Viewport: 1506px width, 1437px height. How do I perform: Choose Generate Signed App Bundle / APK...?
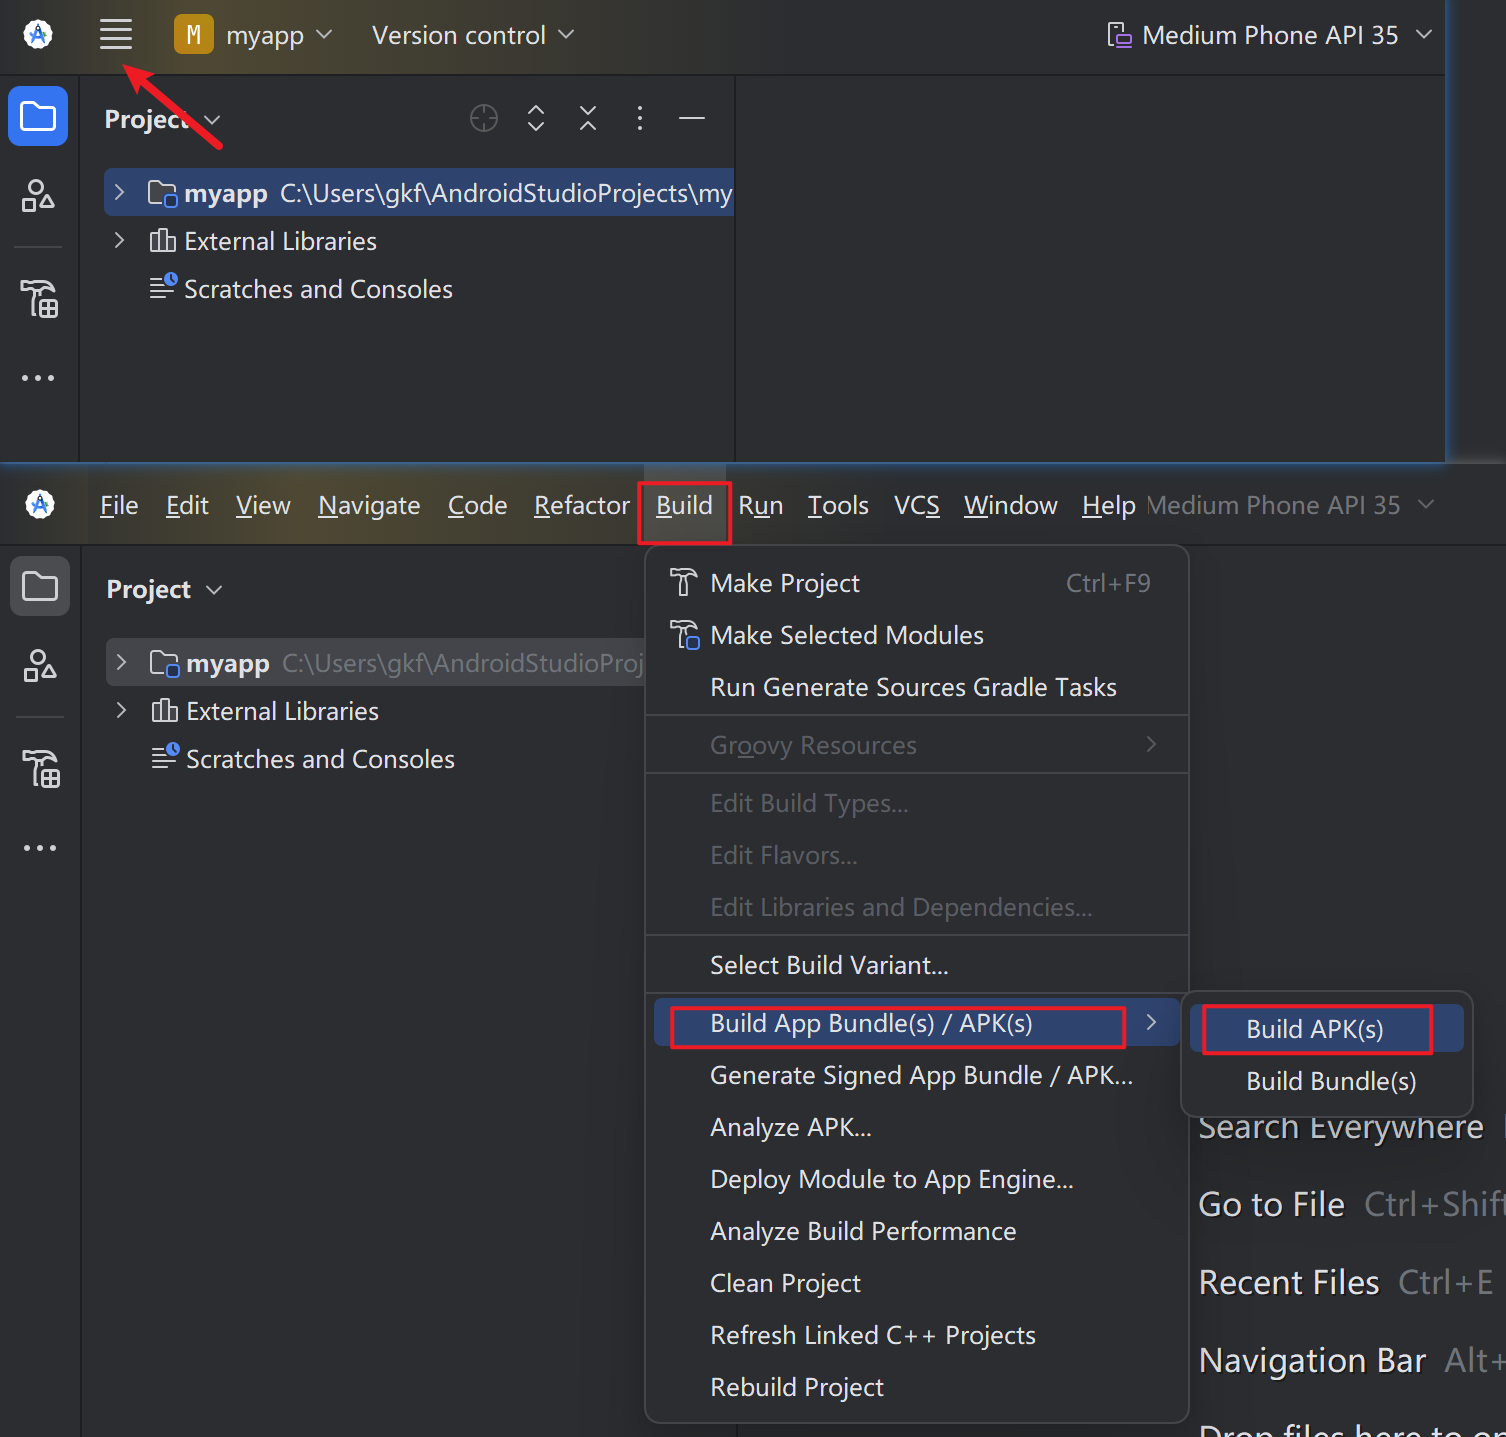[x=917, y=1075]
